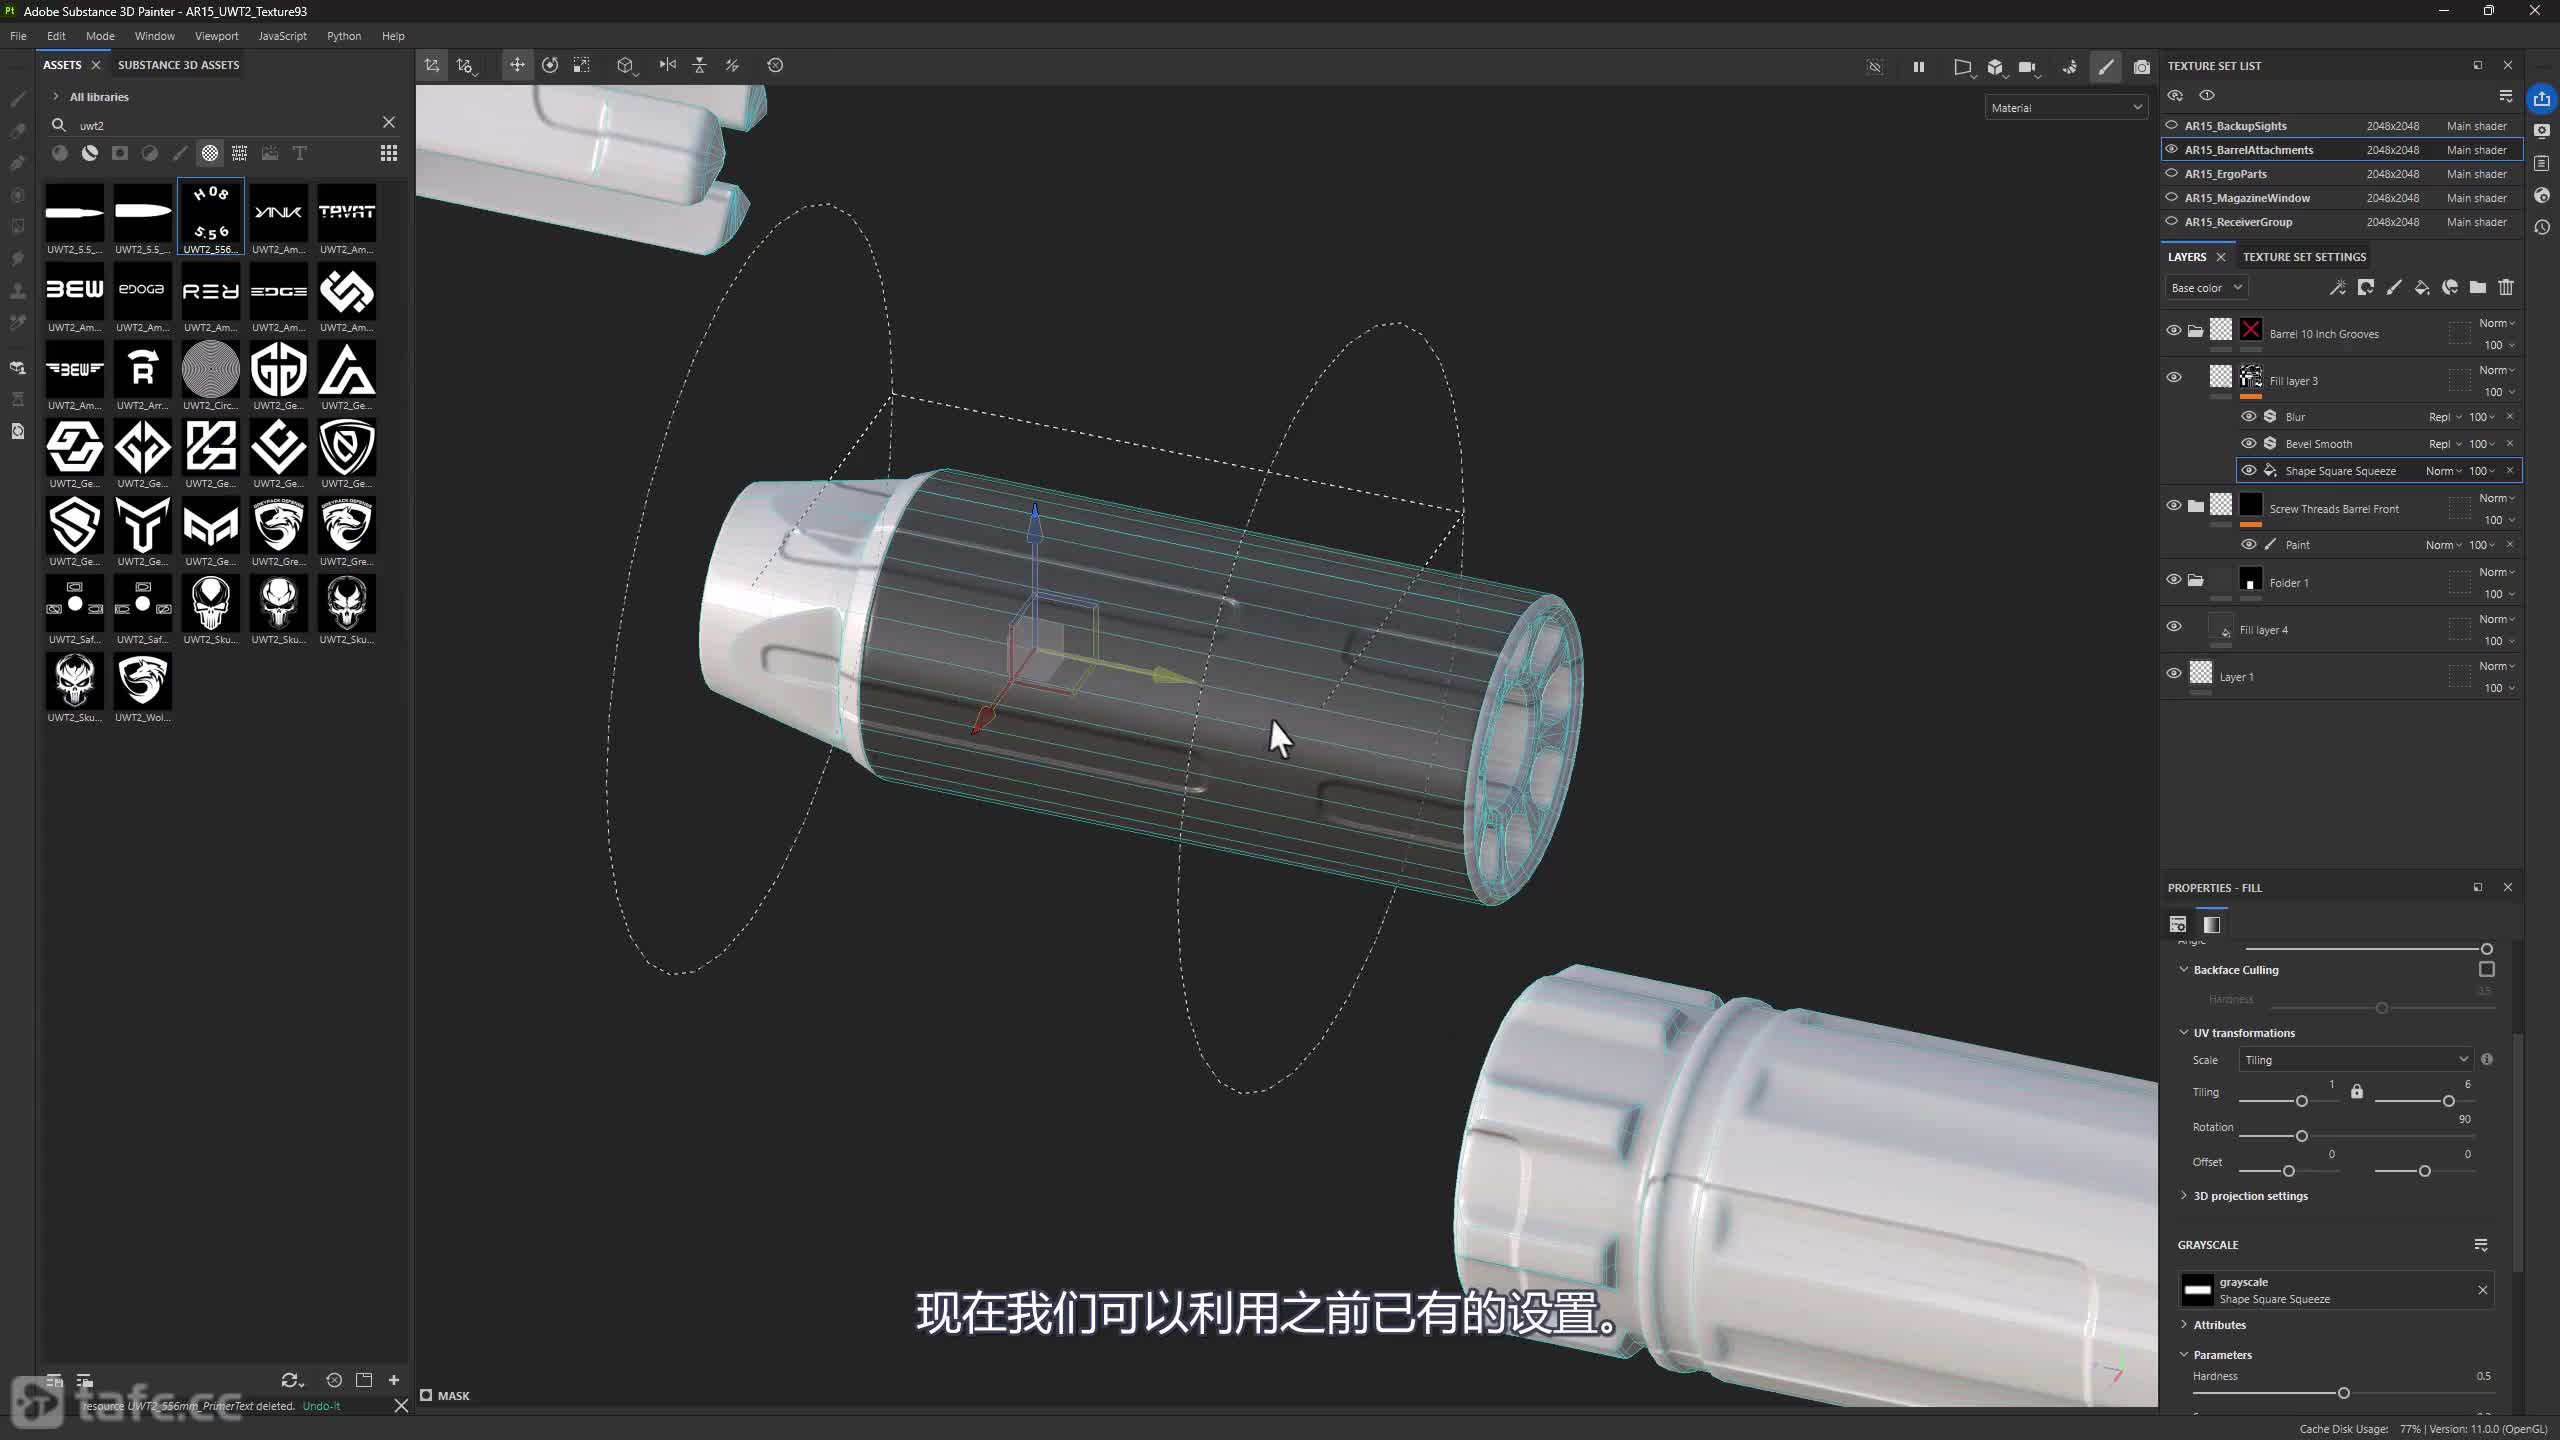Viewport: 2560px width, 1440px height.
Task: Toggle visibility of AR15_ErgoParts texture set
Action: click(2172, 173)
